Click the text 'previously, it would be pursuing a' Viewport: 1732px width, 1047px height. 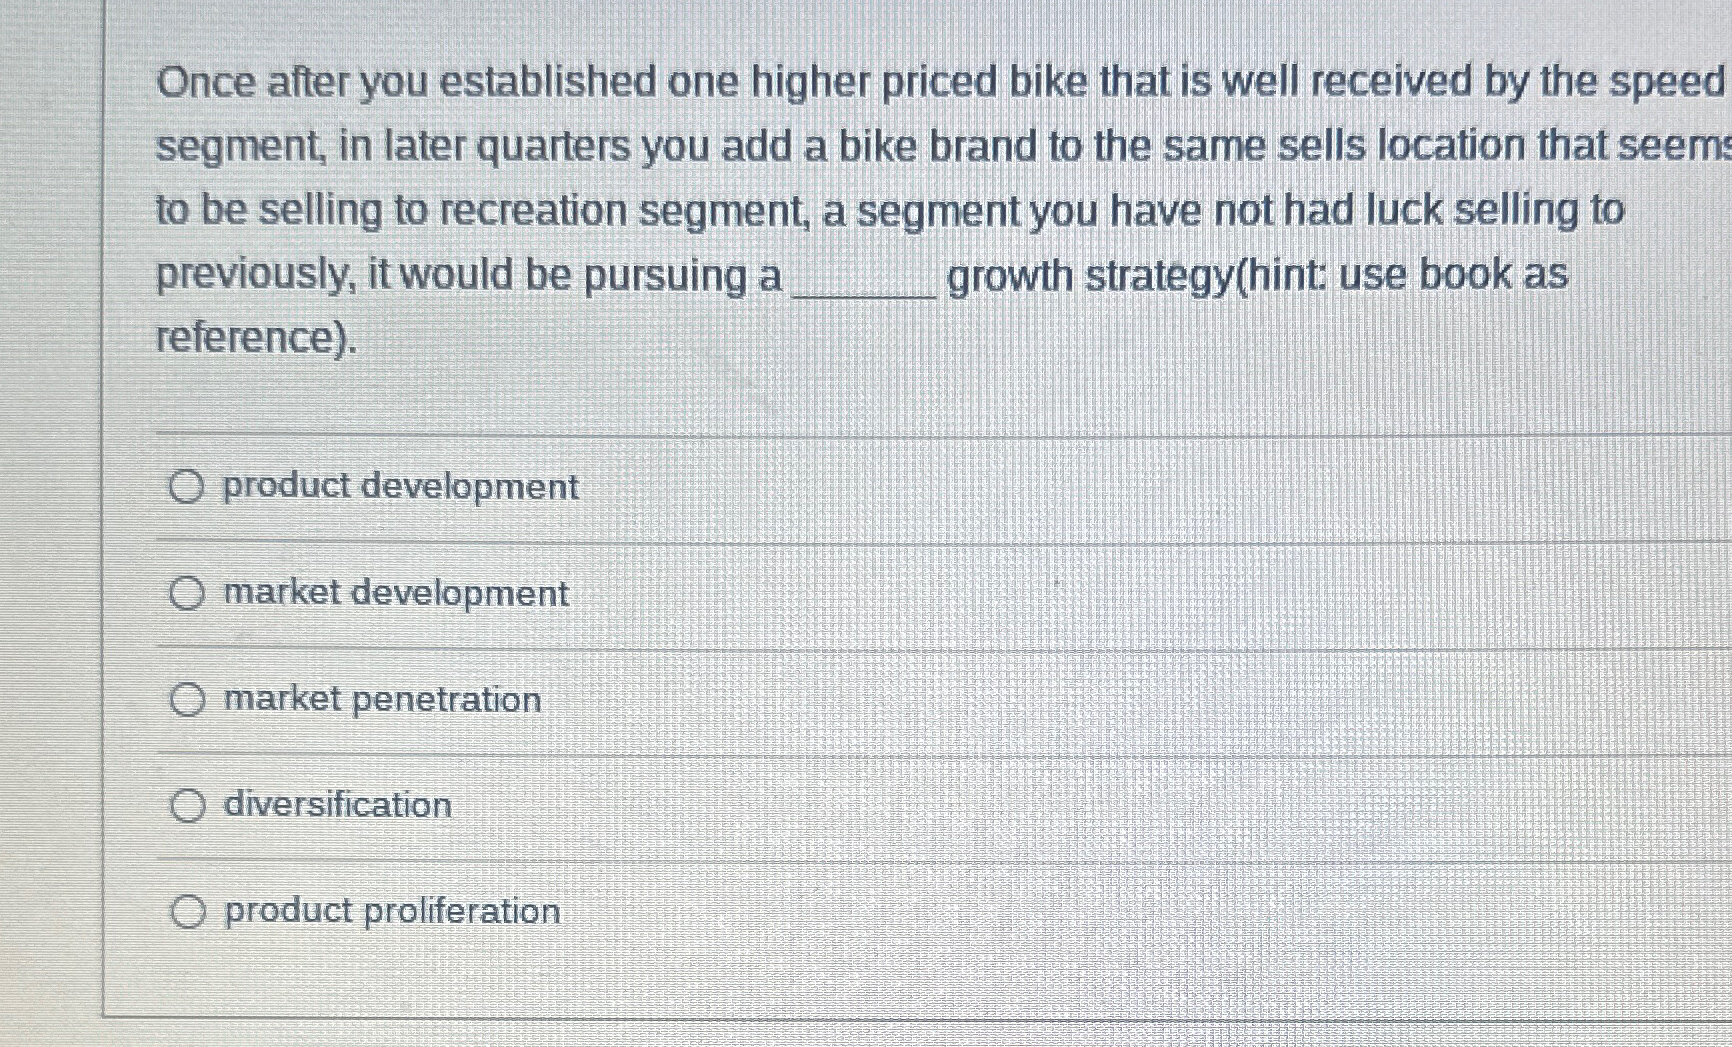click(469, 276)
